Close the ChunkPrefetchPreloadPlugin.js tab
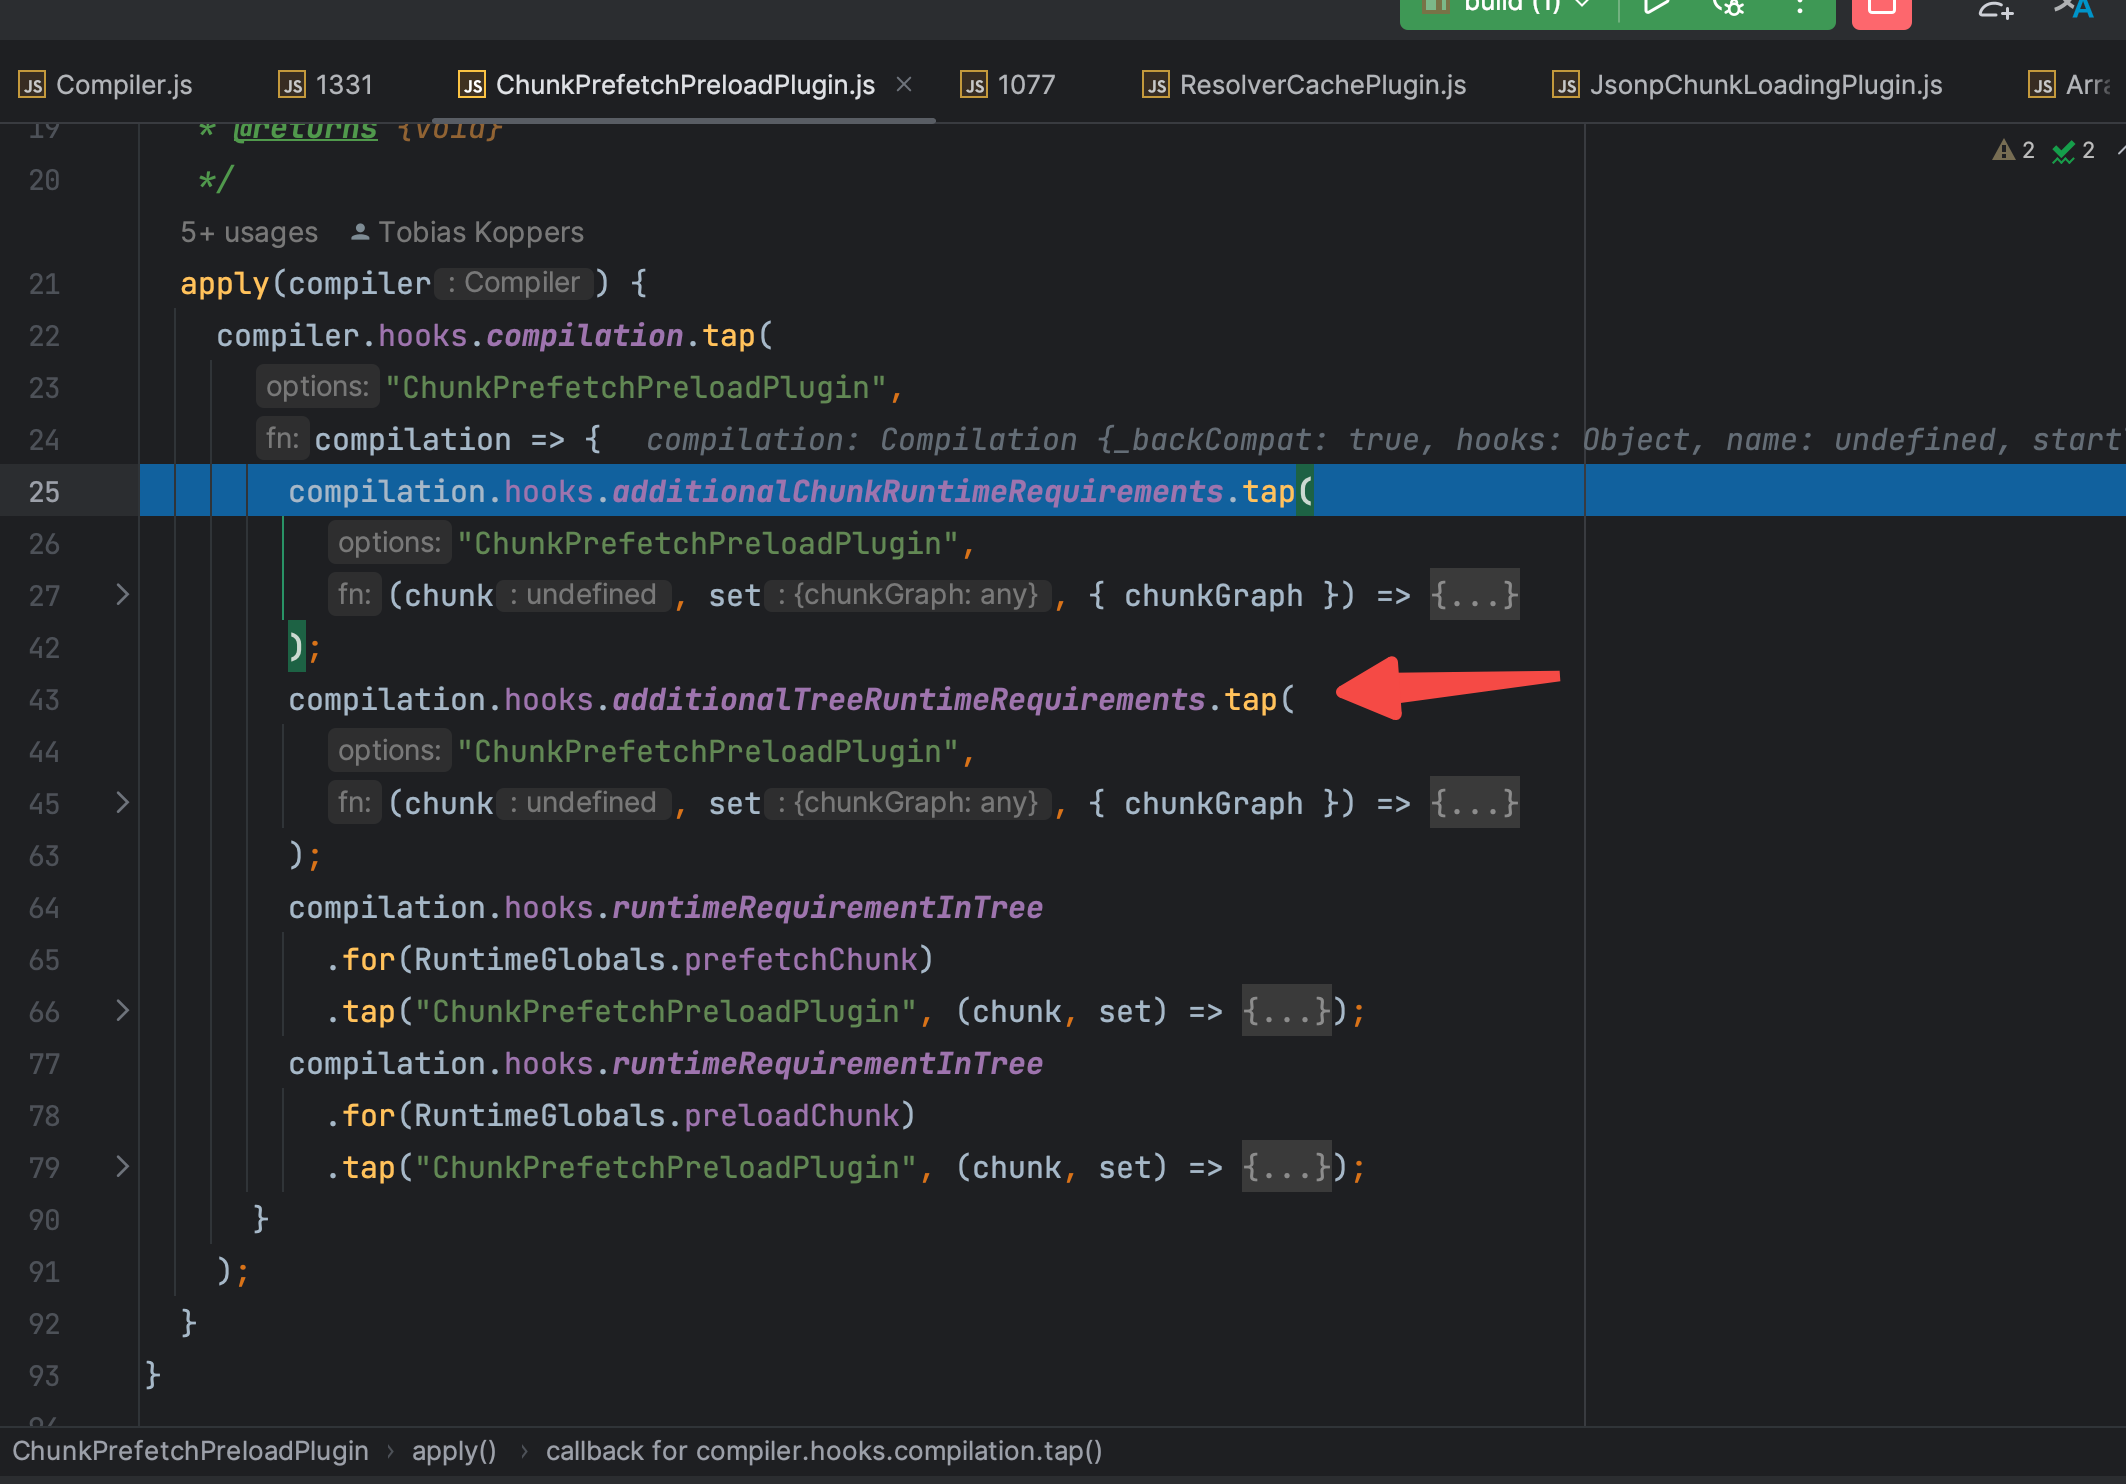This screenshot has width=2126, height=1484. [904, 85]
